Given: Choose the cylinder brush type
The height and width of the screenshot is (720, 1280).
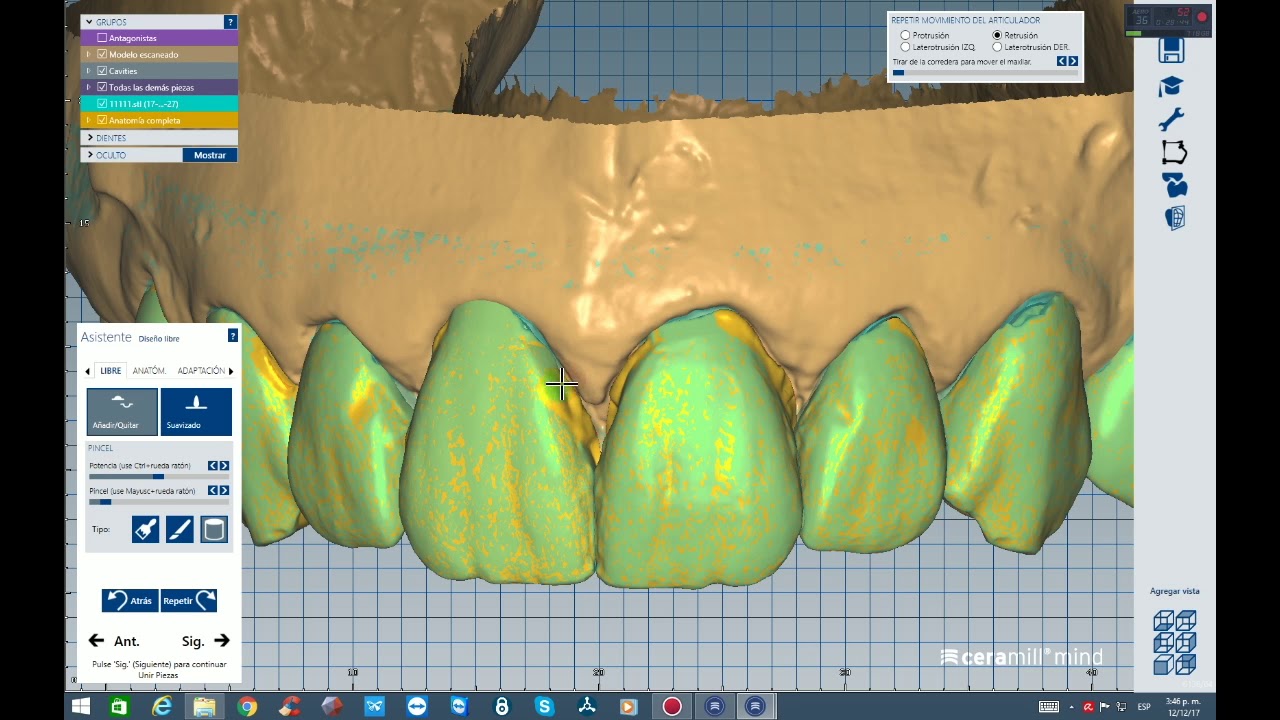Looking at the screenshot, I should click(214, 530).
